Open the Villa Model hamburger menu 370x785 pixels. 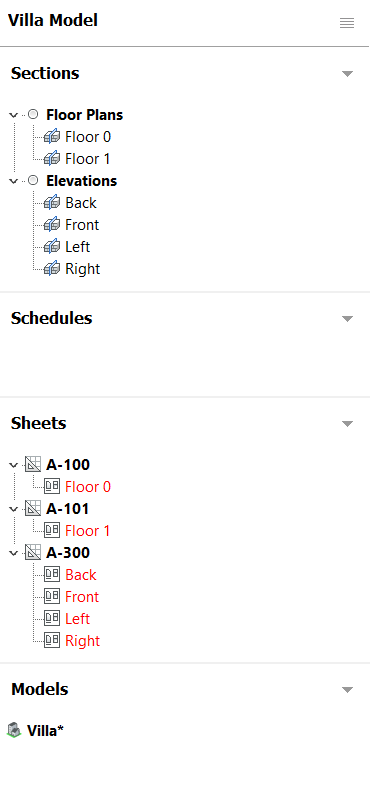coord(347,23)
